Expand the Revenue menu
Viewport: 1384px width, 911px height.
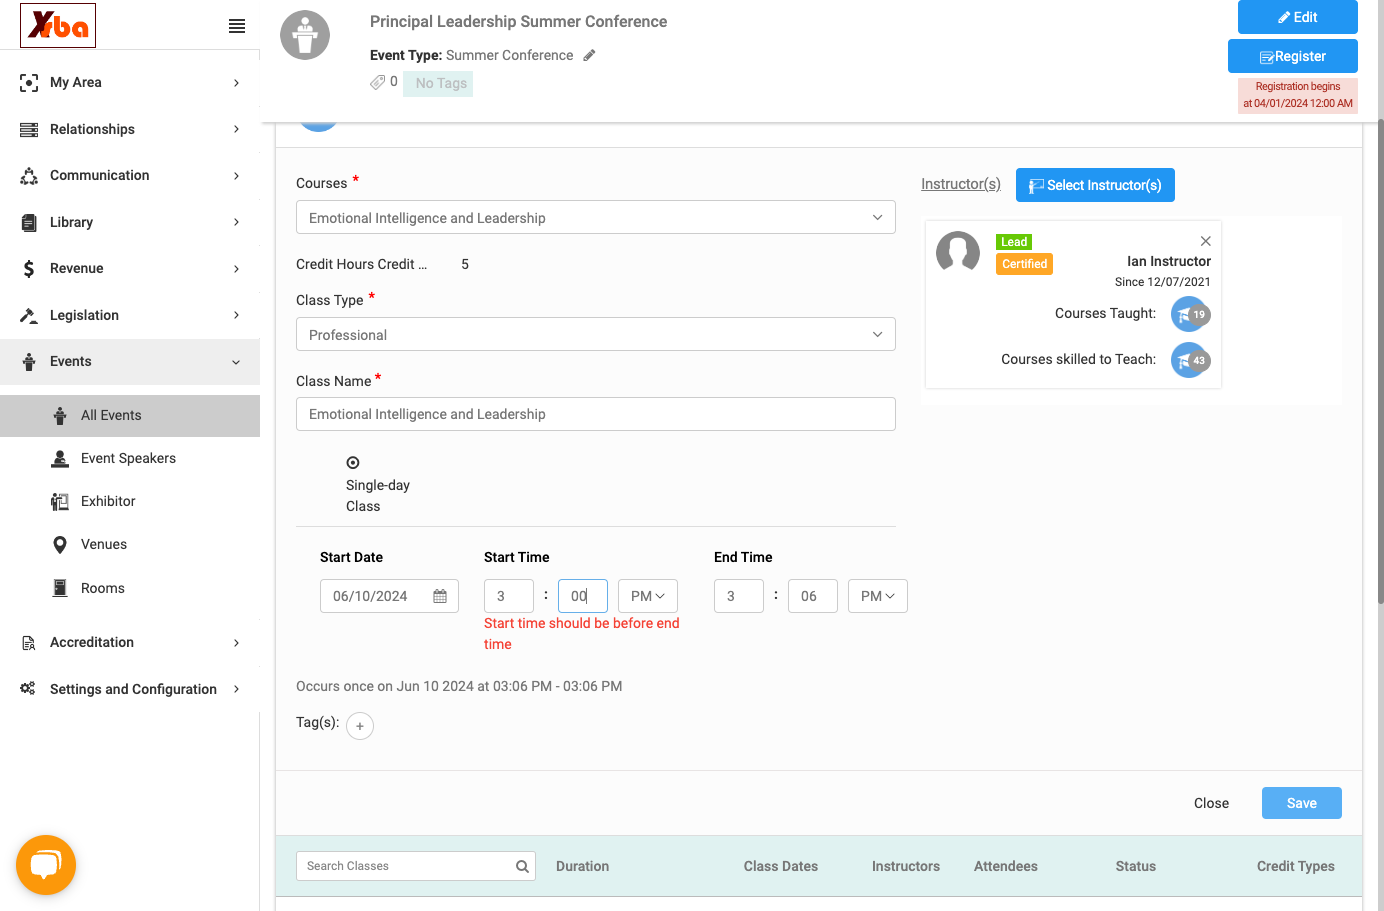[x=130, y=269]
